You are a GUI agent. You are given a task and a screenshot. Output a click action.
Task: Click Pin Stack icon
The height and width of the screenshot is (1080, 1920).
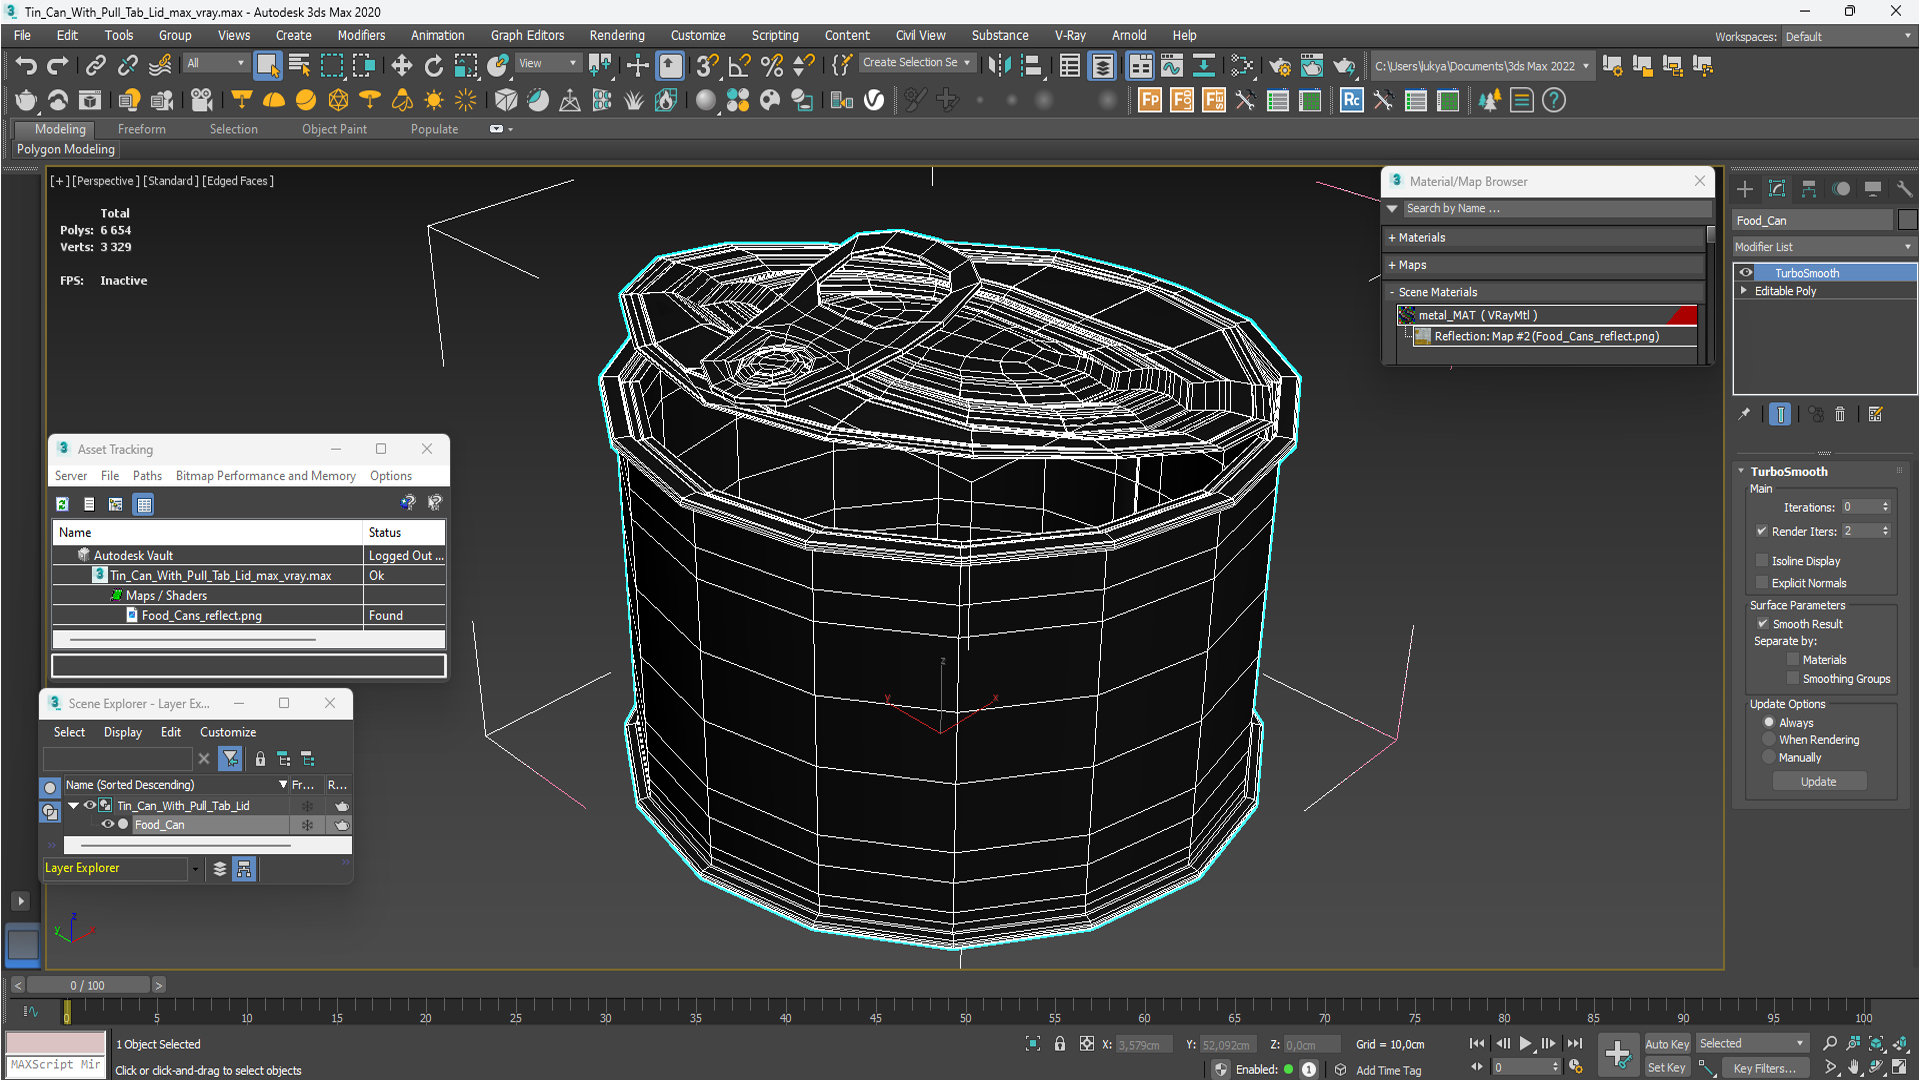pos(1745,414)
